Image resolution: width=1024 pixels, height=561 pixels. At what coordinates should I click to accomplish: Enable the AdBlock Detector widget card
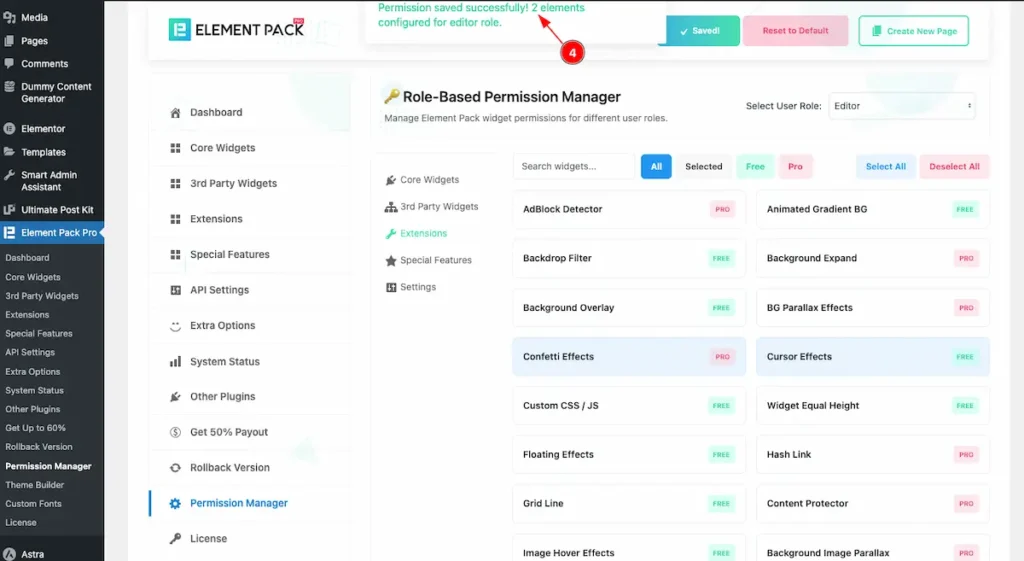(628, 210)
